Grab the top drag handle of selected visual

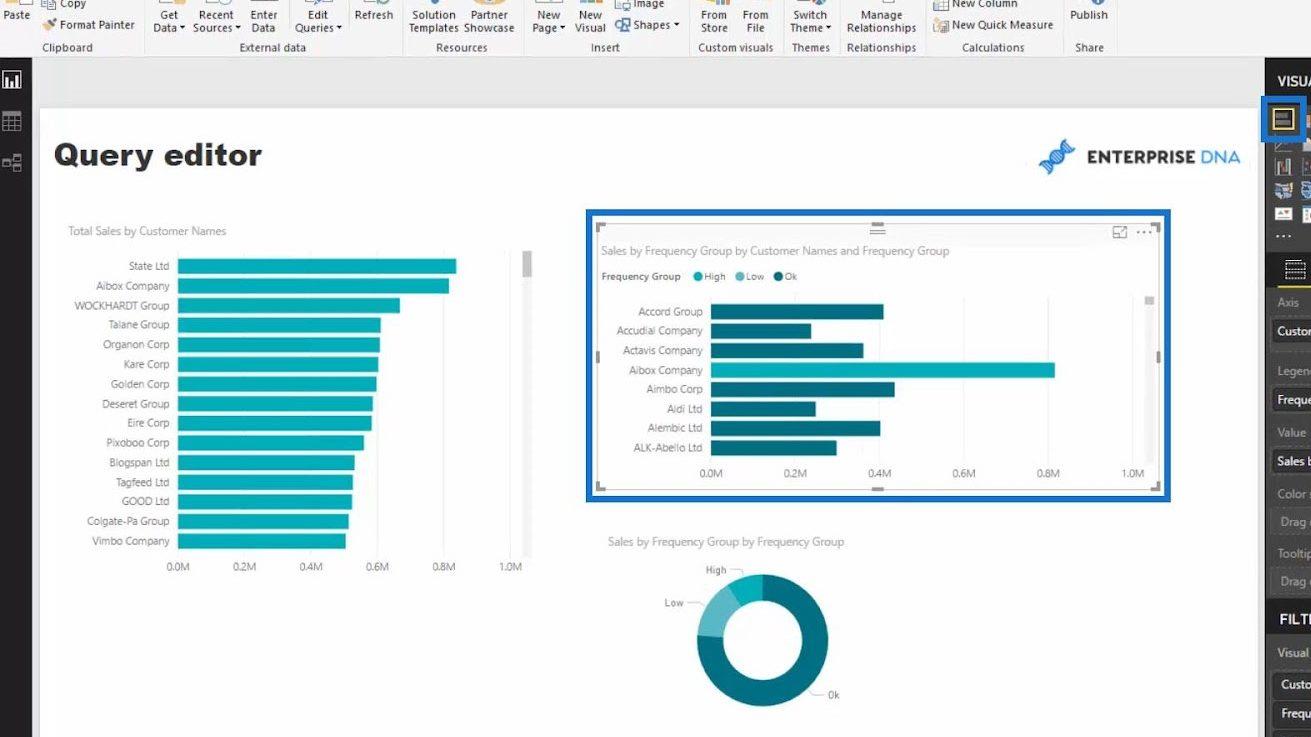[x=877, y=229]
